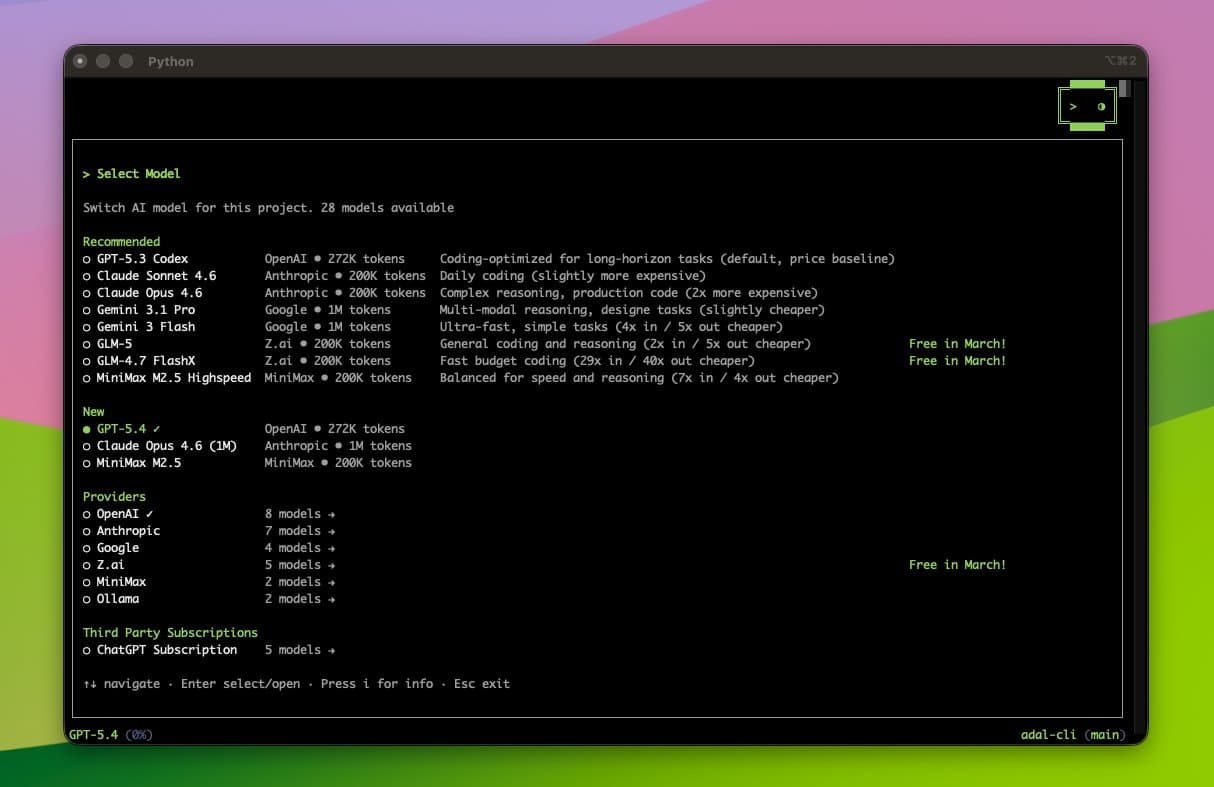Click the prompt caret before Select Model
The image size is (1214, 787).
(87, 174)
